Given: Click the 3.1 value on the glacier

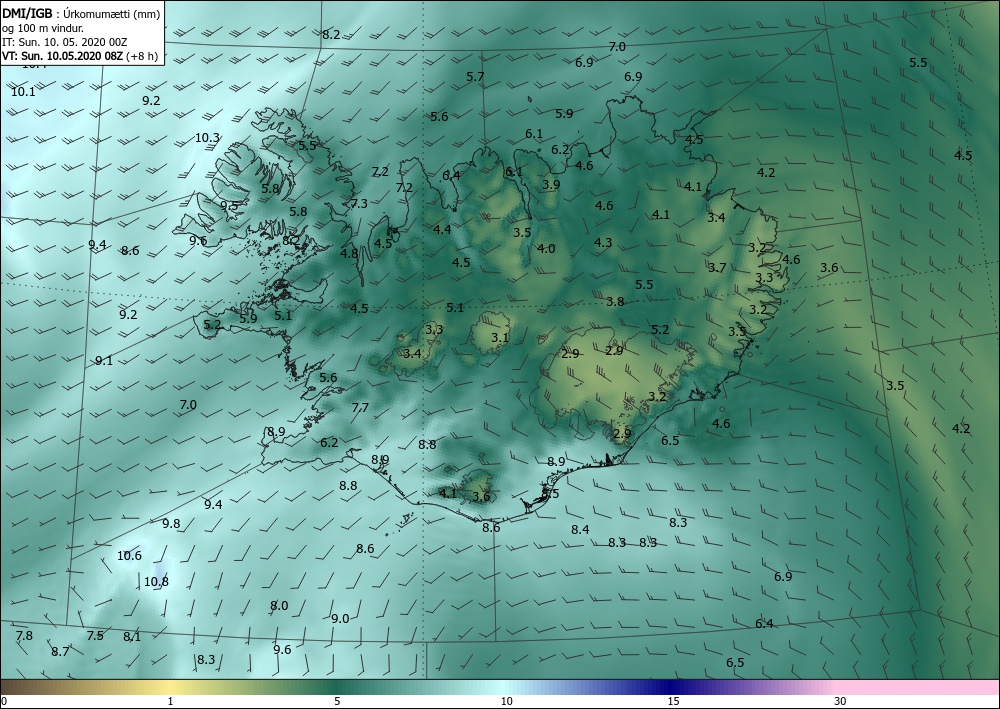Looking at the screenshot, I should (x=500, y=337).
